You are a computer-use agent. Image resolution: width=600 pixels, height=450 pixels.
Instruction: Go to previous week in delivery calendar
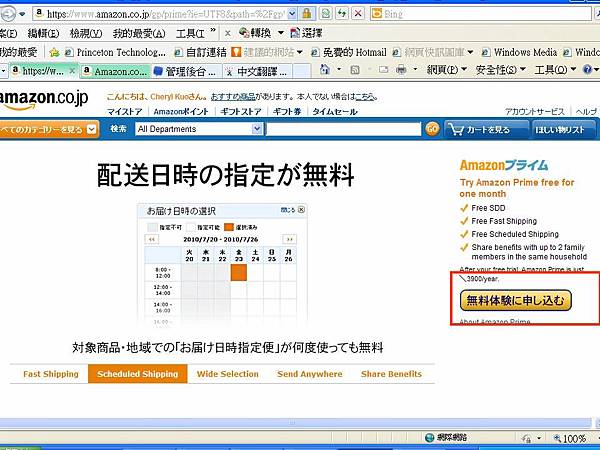point(152,240)
